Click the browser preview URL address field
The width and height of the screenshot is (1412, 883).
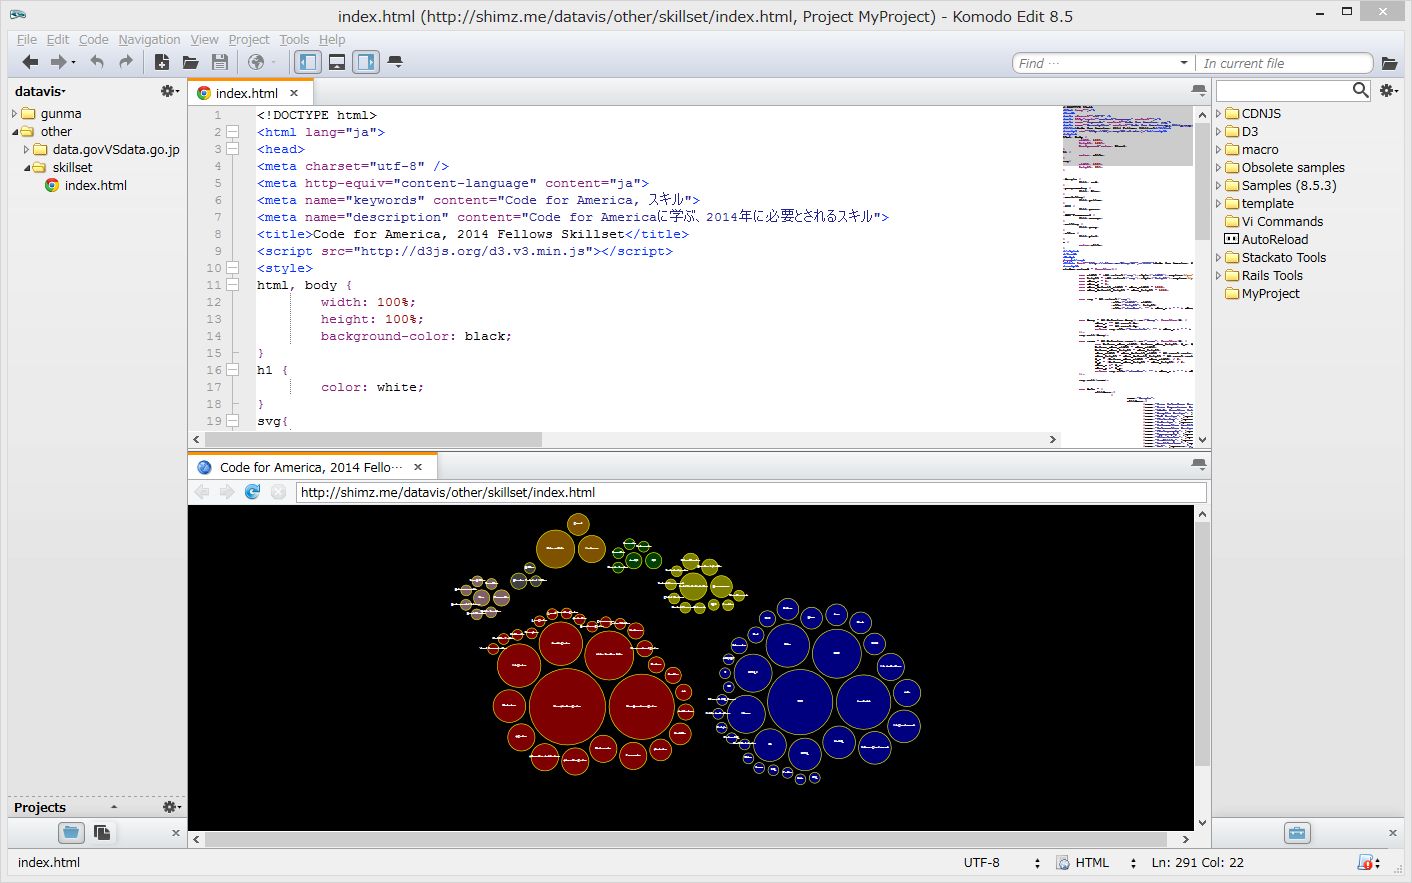751,492
